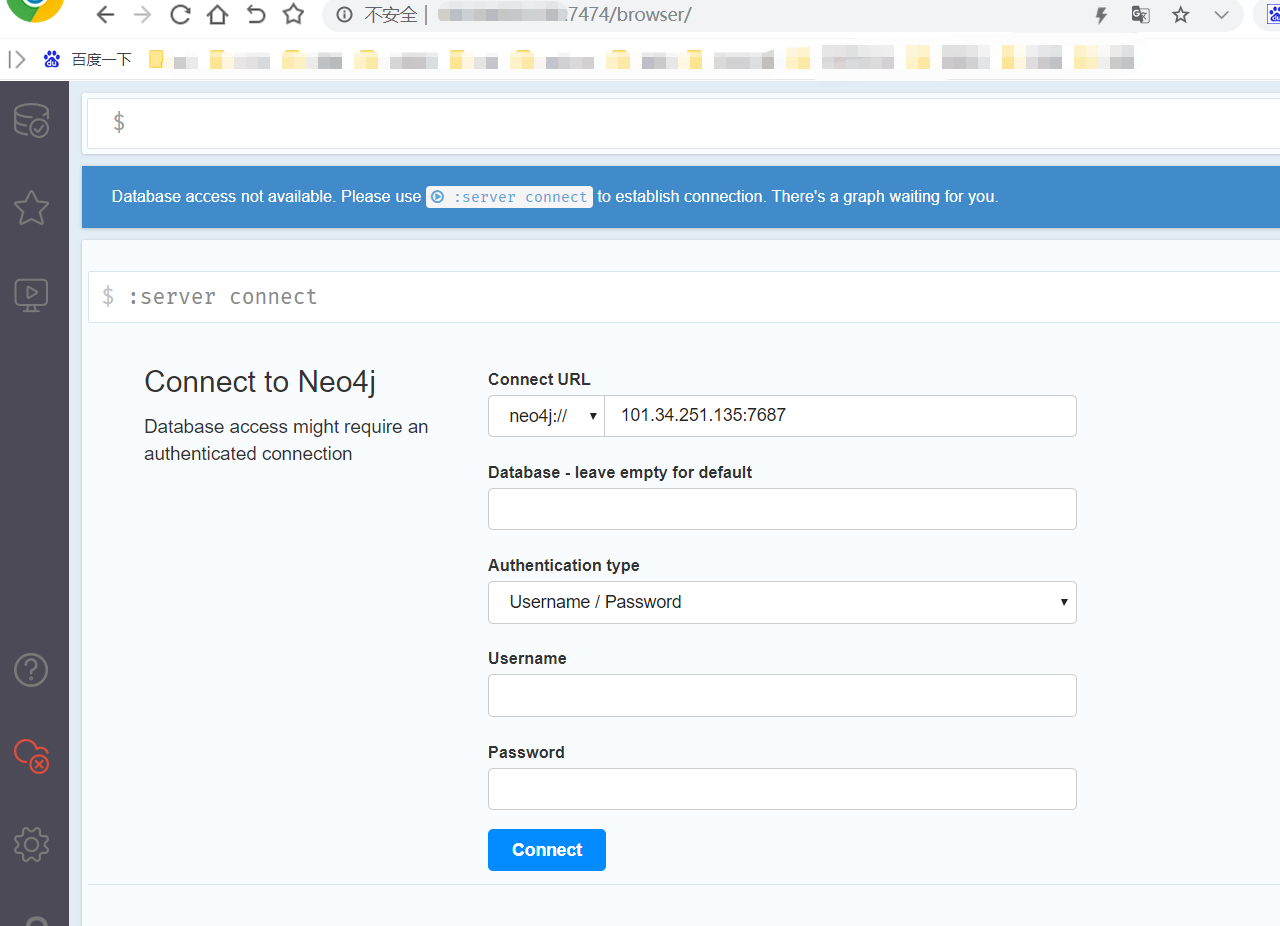The image size is (1280, 926).
Task: Open the 百度一下 bookmark
Action: pyautogui.click(x=88, y=59)
